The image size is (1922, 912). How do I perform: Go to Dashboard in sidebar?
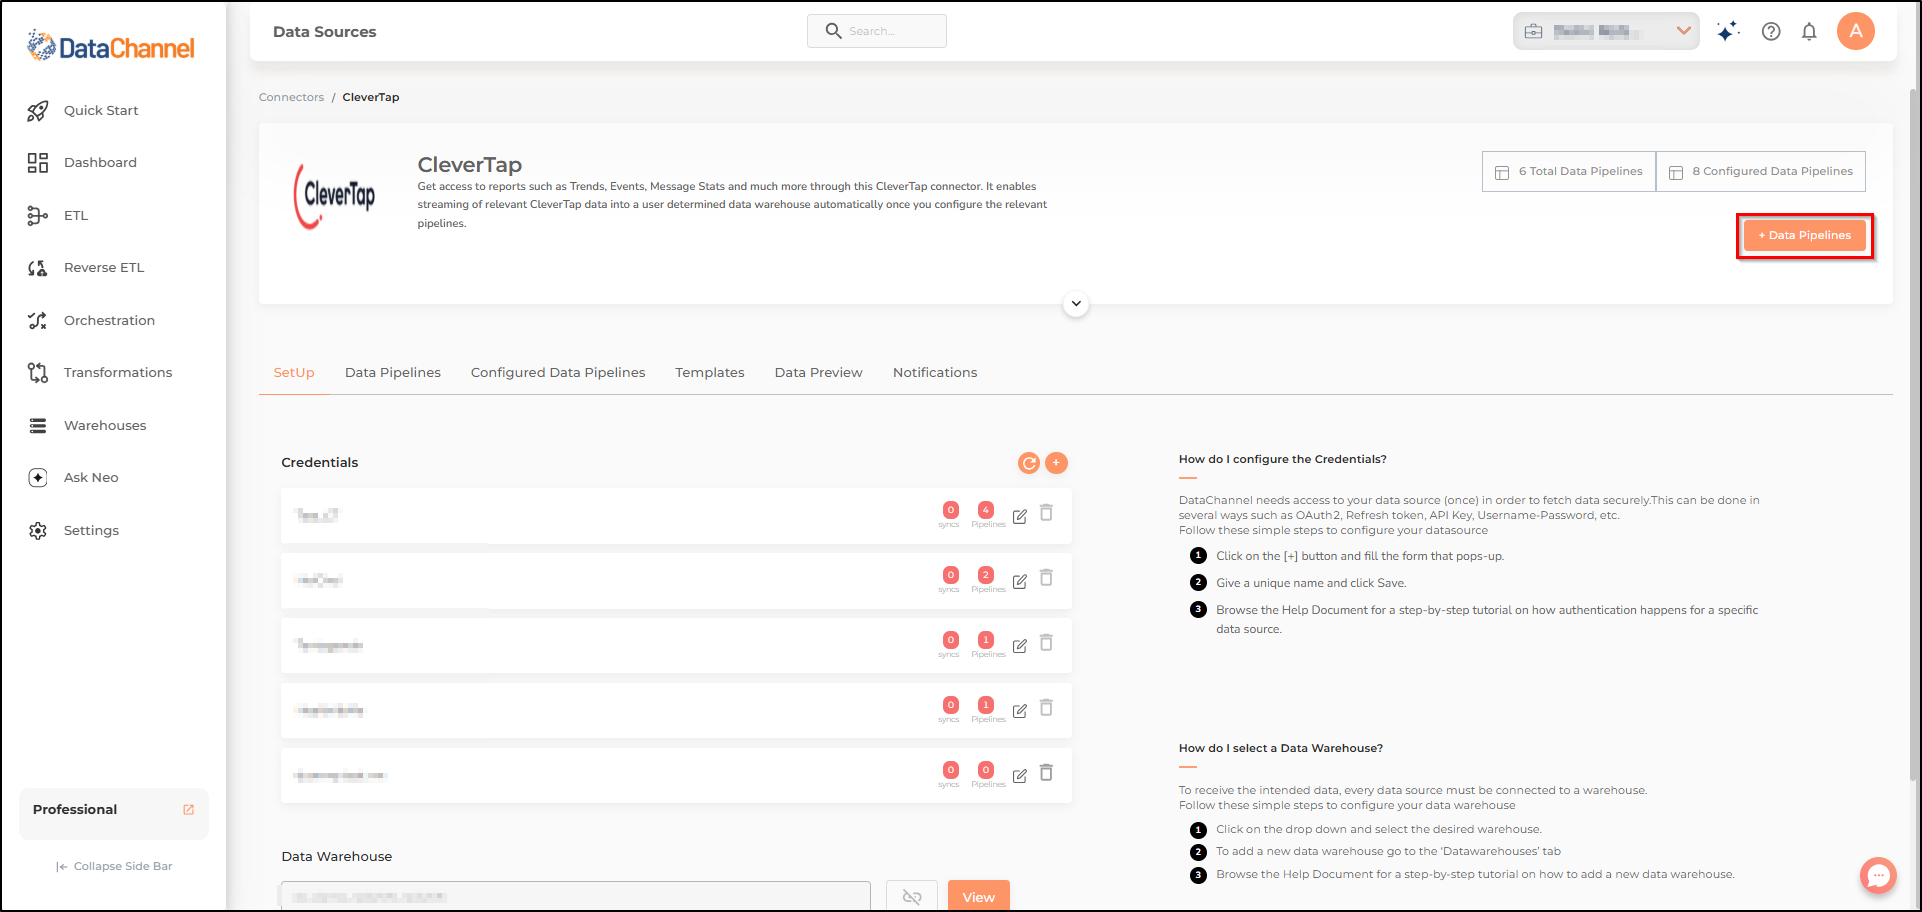point(100,163)
